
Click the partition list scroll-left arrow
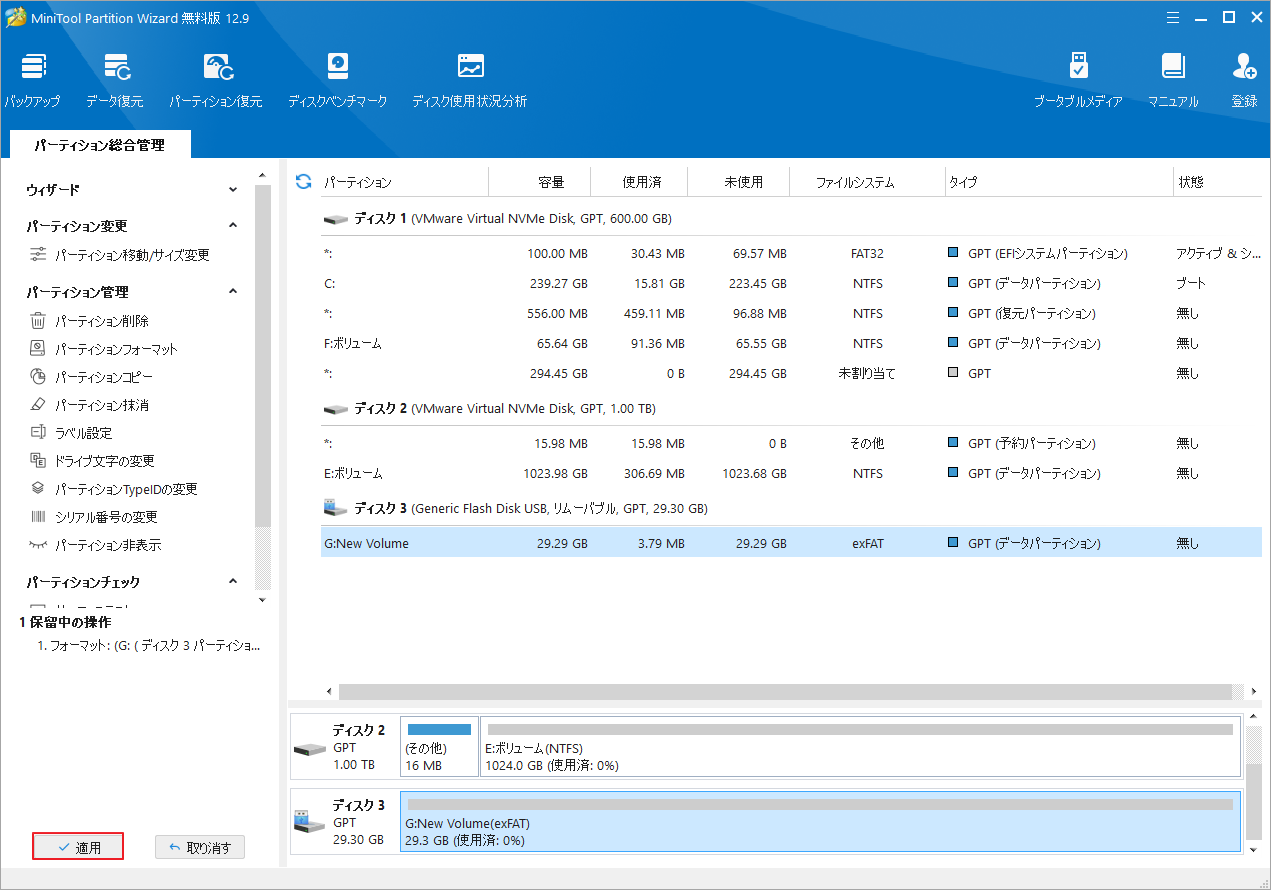(330, 691)
